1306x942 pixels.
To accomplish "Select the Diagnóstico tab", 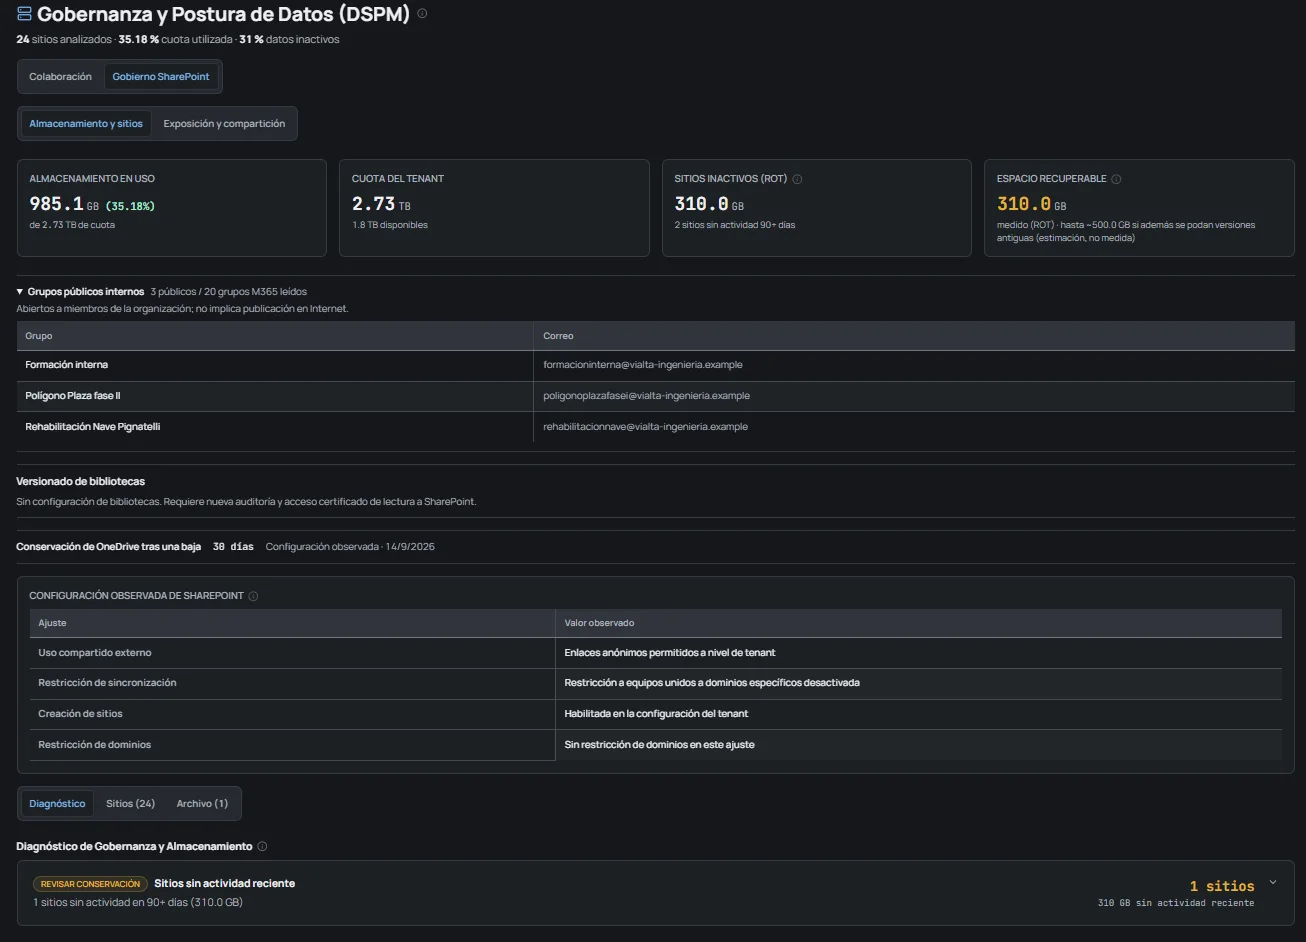I will (57, 804).
